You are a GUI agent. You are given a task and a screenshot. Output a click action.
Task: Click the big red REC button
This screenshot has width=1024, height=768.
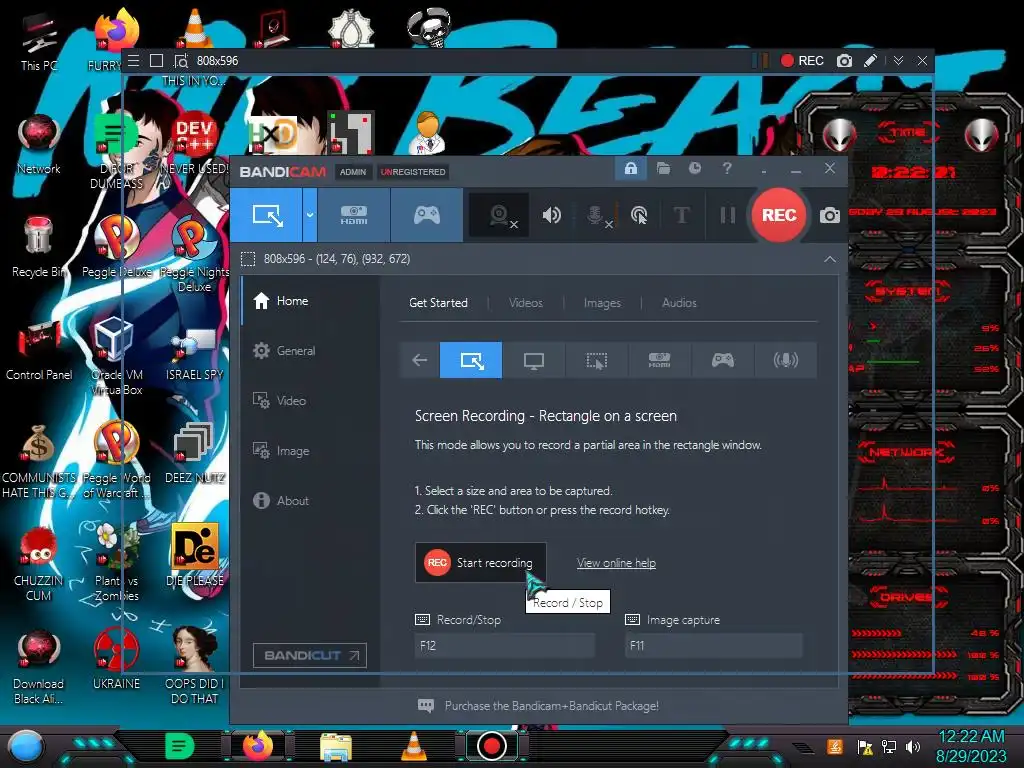point(778,215)
